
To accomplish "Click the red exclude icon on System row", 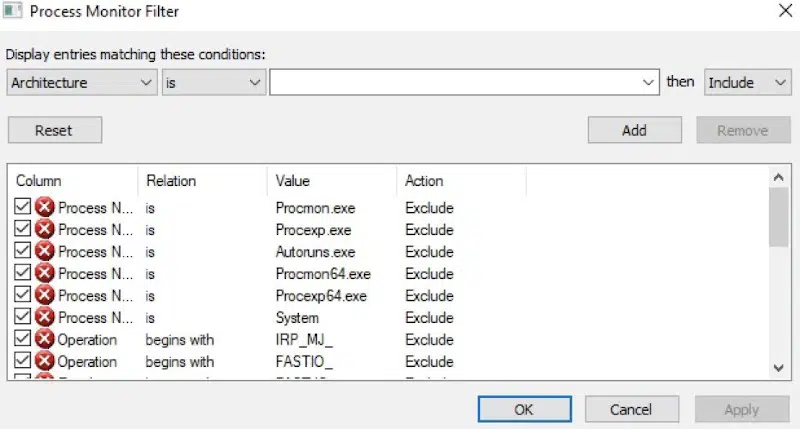I will tap(45, 318).
